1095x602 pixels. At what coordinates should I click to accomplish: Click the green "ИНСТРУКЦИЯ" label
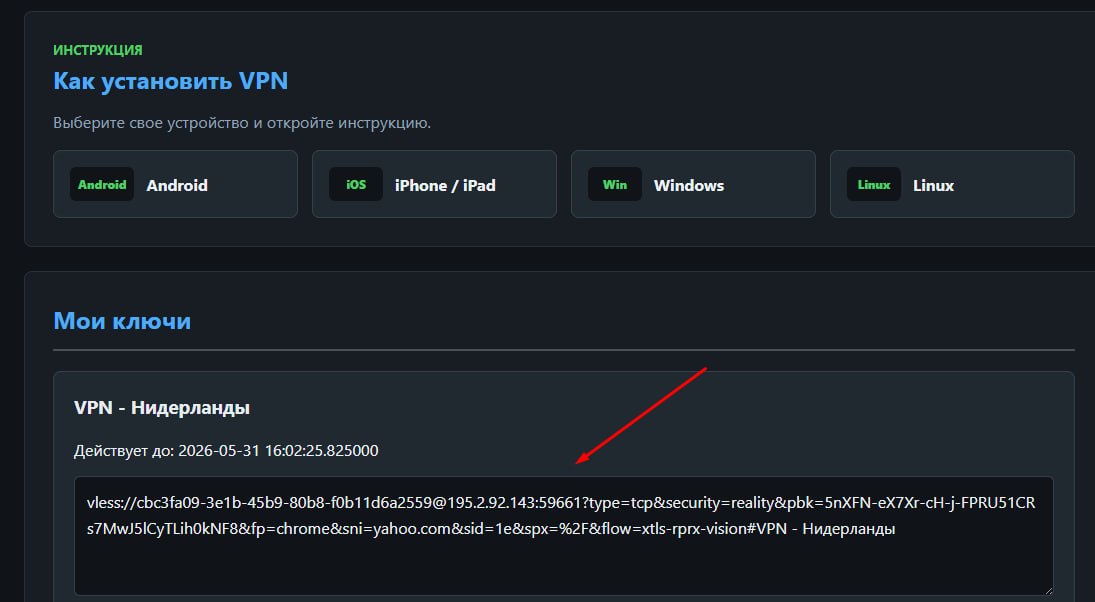(98, 50)
